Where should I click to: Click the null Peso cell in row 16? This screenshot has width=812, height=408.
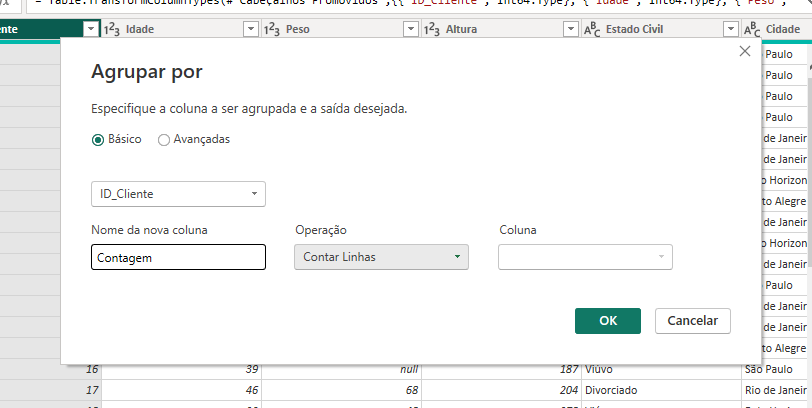tap(341, 370)
